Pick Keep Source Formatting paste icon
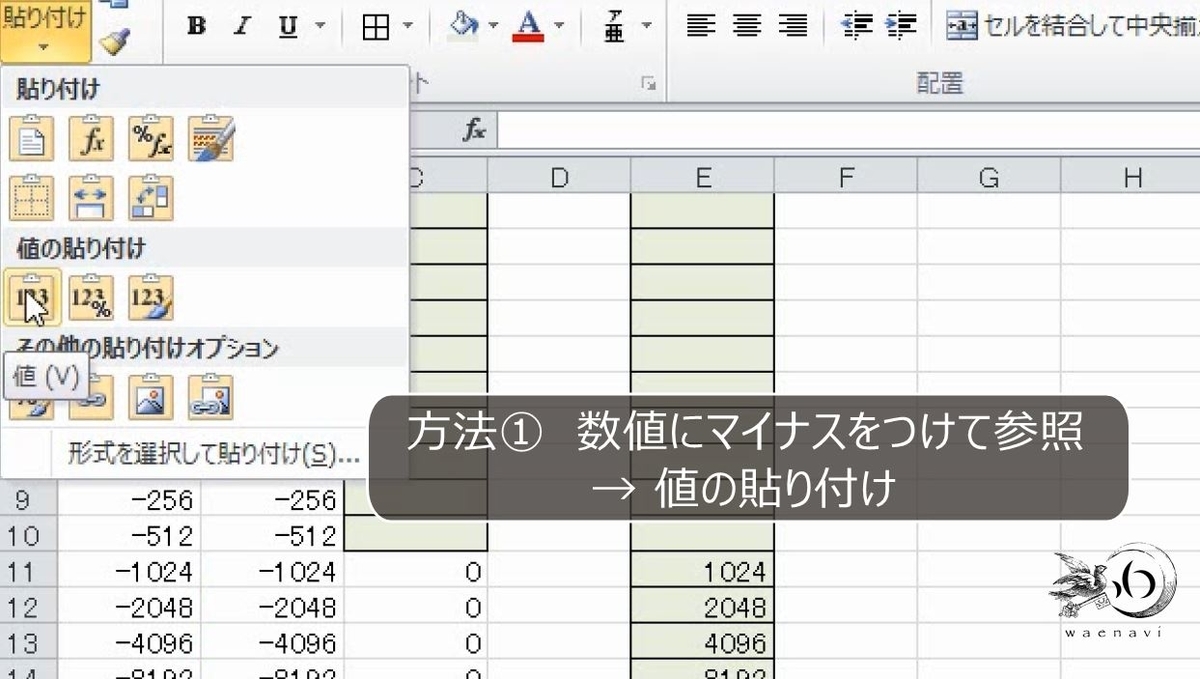The image size is (1200, 679). click(x=210, y=138)
